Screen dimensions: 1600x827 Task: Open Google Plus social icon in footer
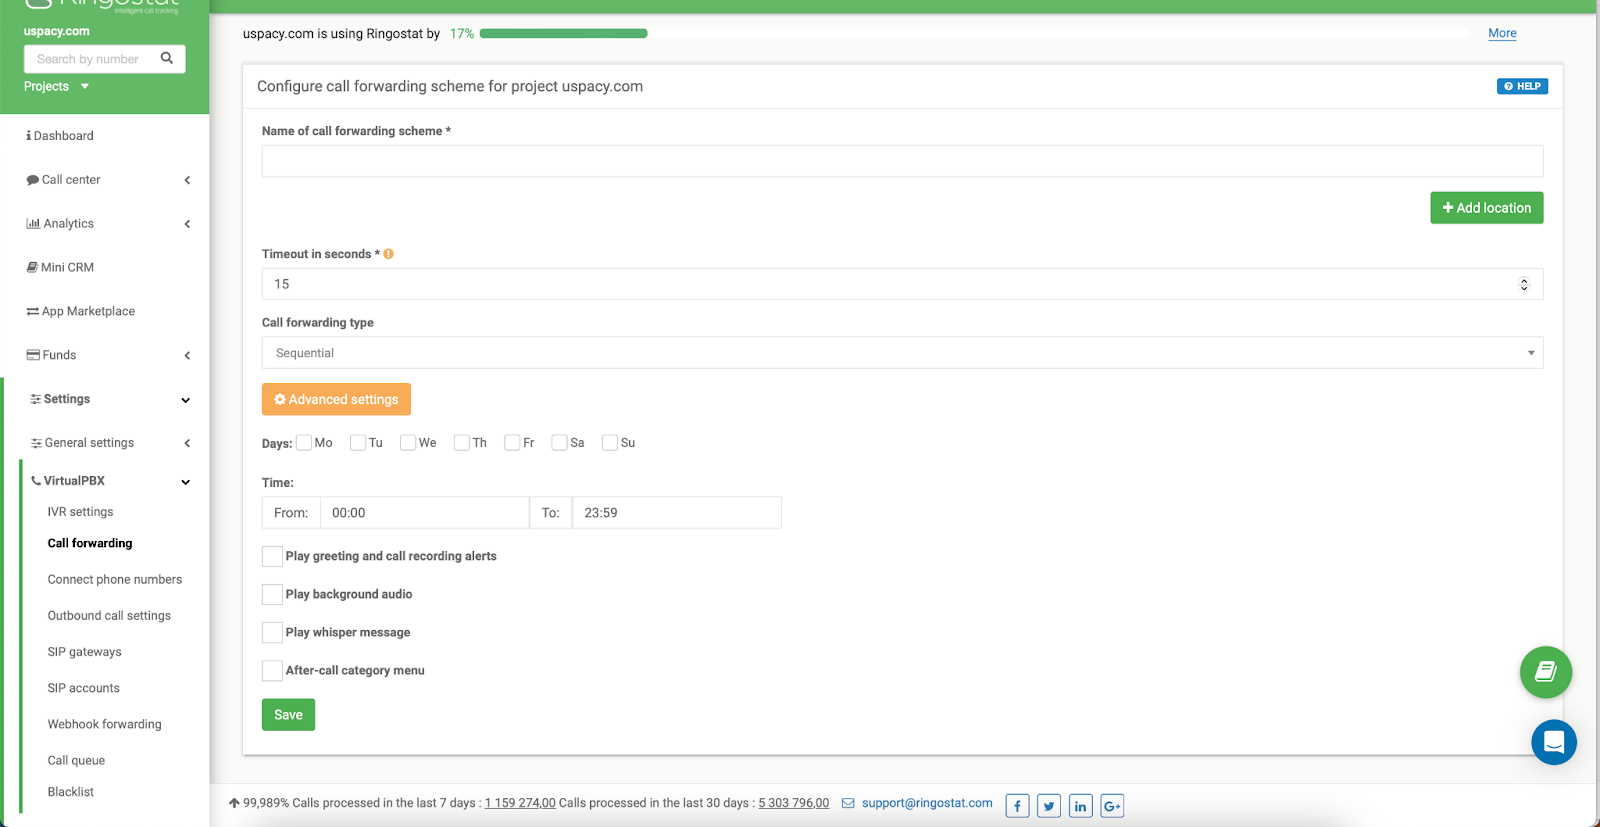(x=1112, y=806)
